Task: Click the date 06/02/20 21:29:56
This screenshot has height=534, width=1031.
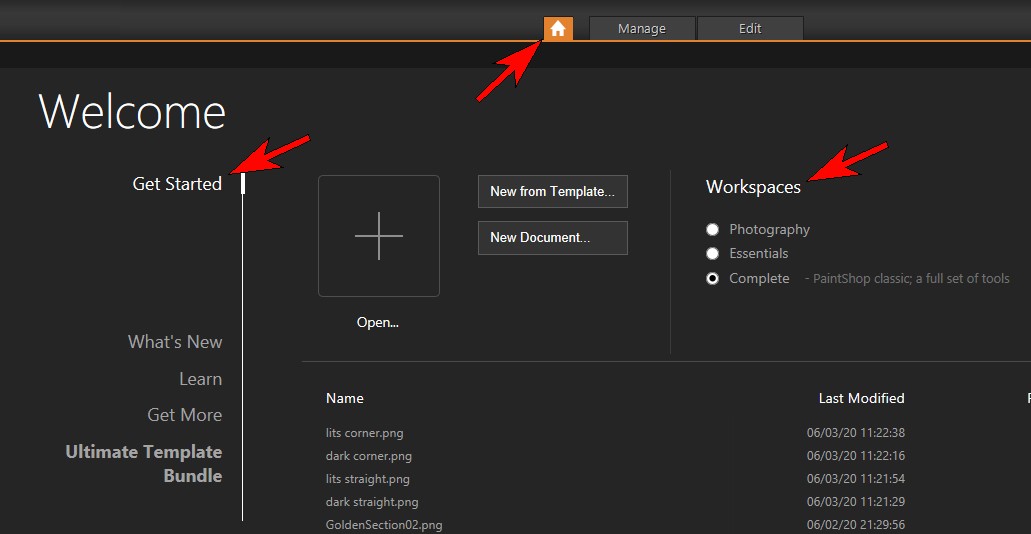Action: 856,525
